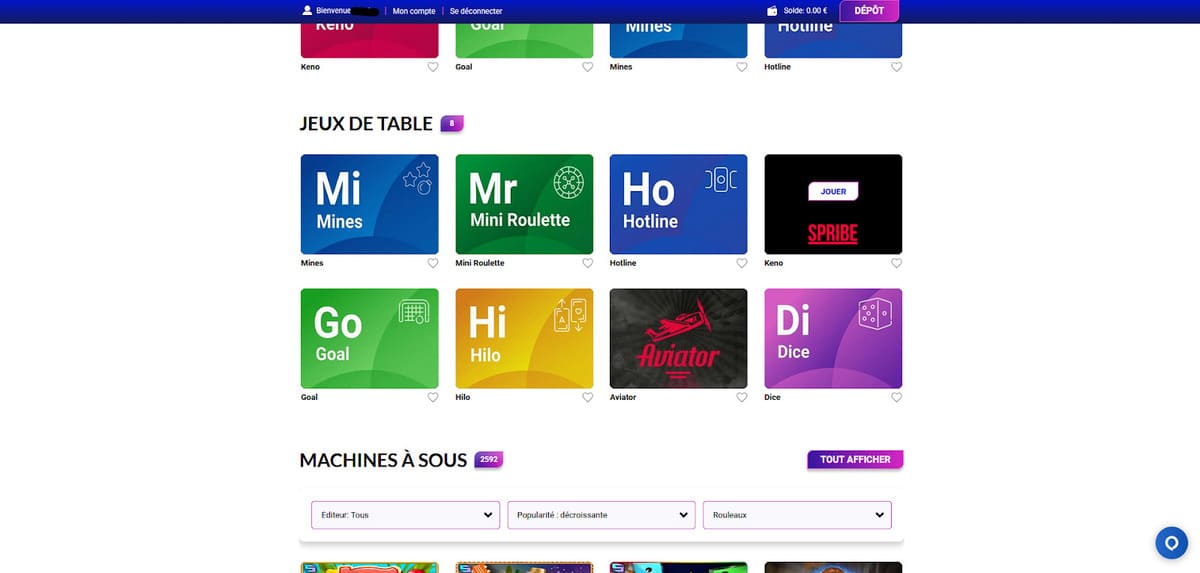Click the star-bomb icon on Mines tile
The image size is (1200, 573).
point(417,177)
